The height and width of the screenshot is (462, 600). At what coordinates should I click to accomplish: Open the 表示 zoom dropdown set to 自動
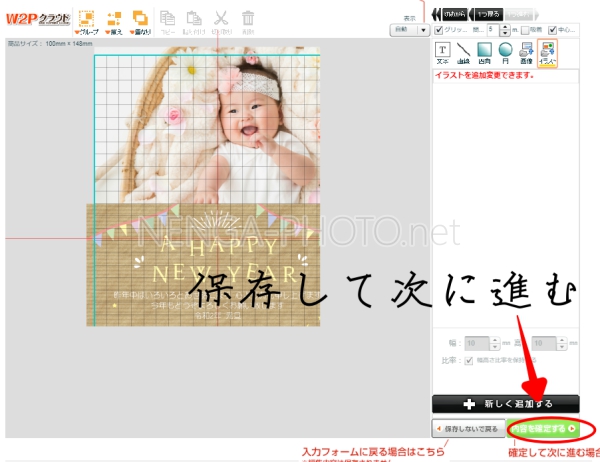pyautogui.click(x=410, y=30)
